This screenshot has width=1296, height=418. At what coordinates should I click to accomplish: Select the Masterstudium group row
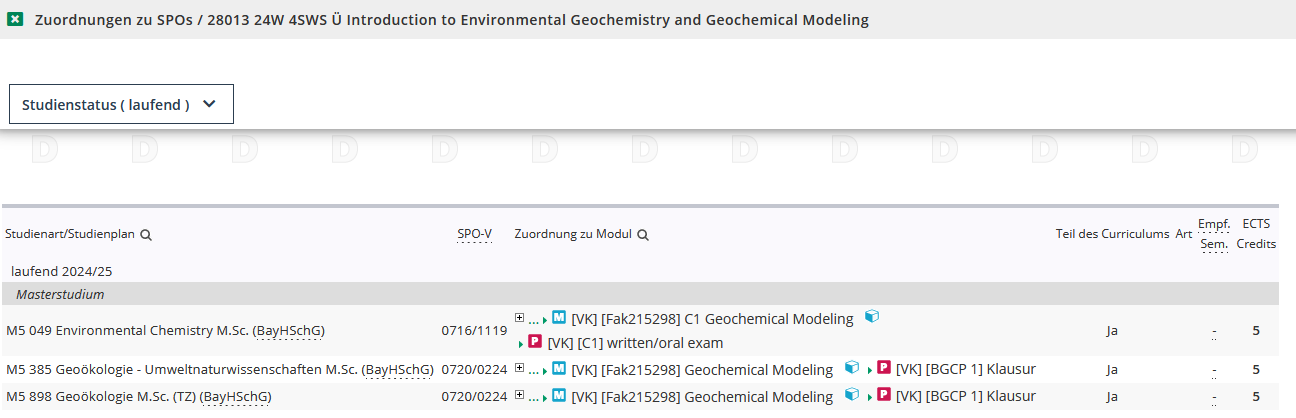tap(60, 294)
